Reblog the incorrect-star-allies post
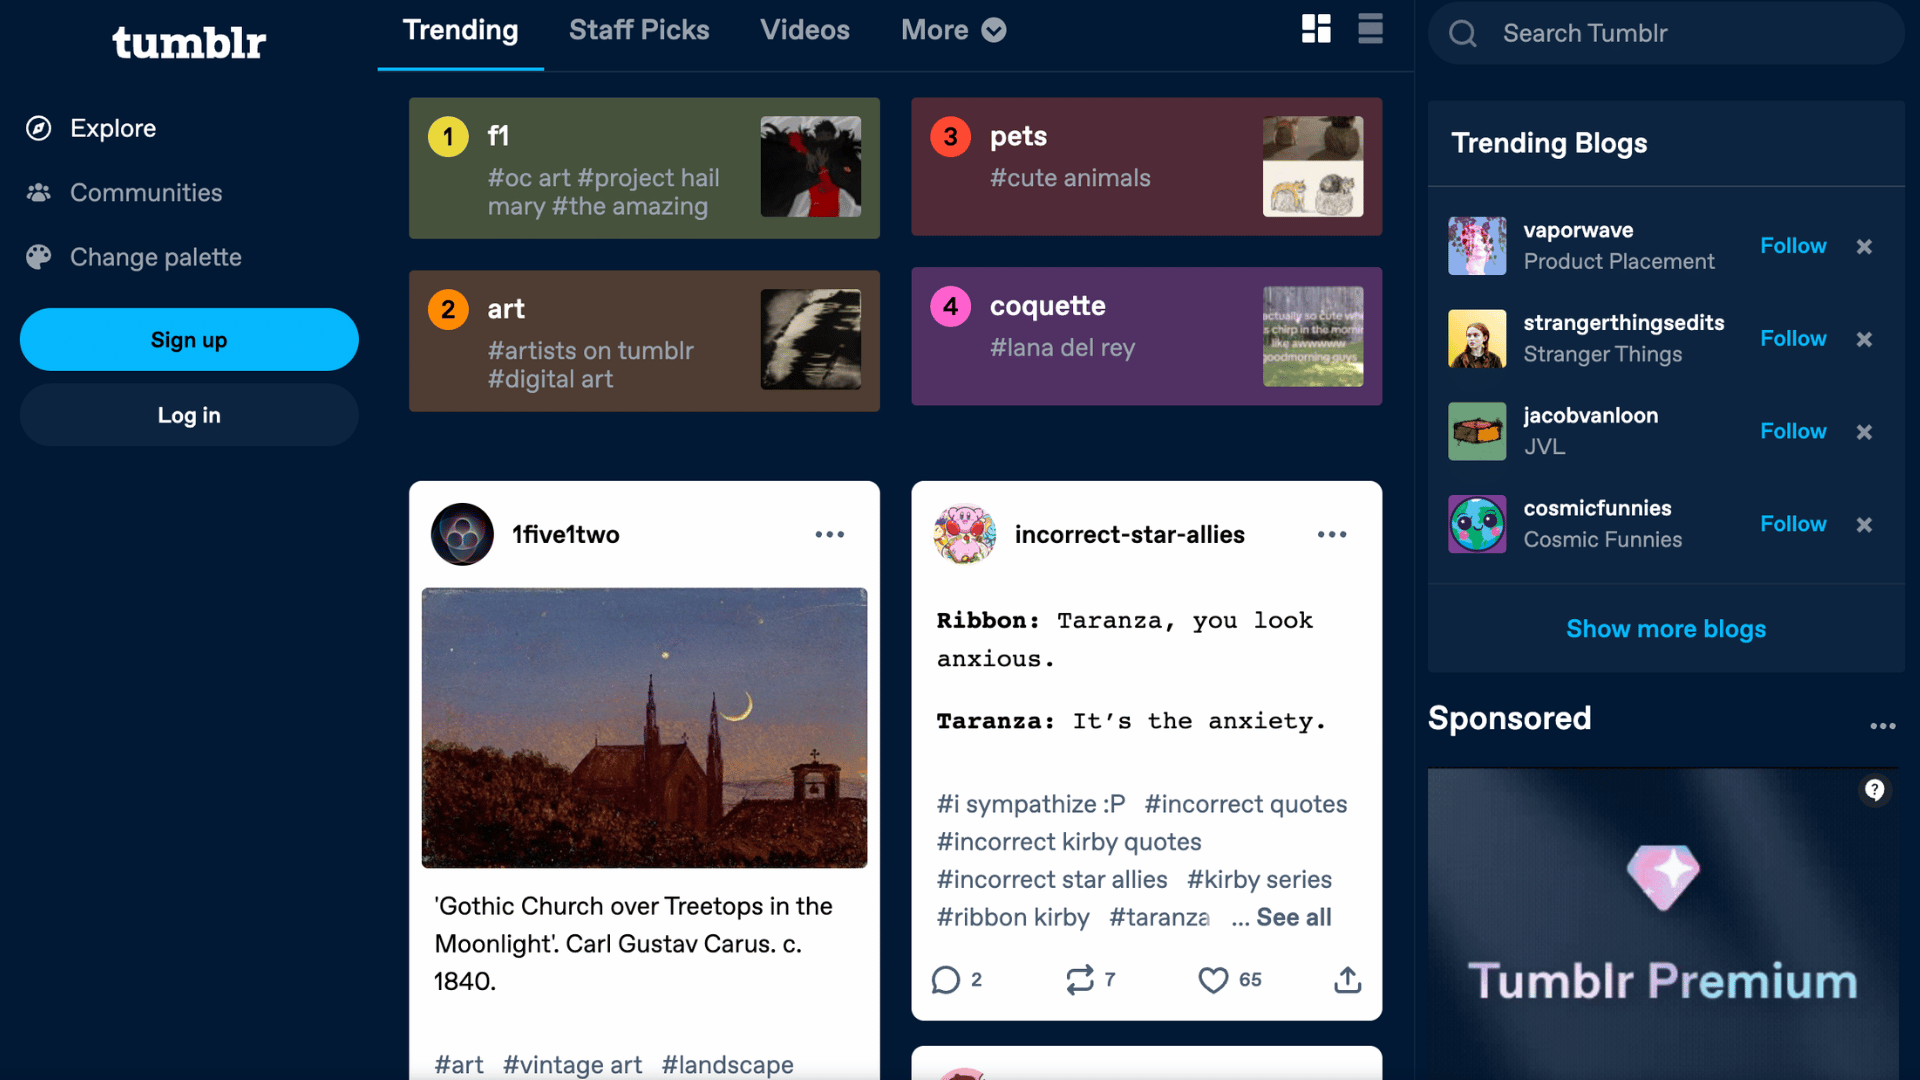 (1090, 980)
